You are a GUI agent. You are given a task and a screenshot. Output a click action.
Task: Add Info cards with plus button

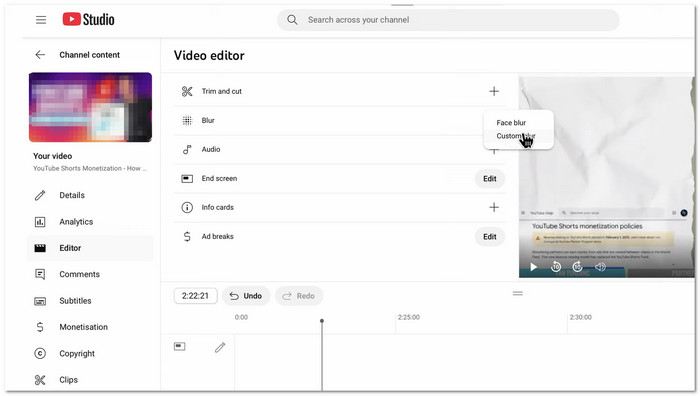[x=494, y=207]
